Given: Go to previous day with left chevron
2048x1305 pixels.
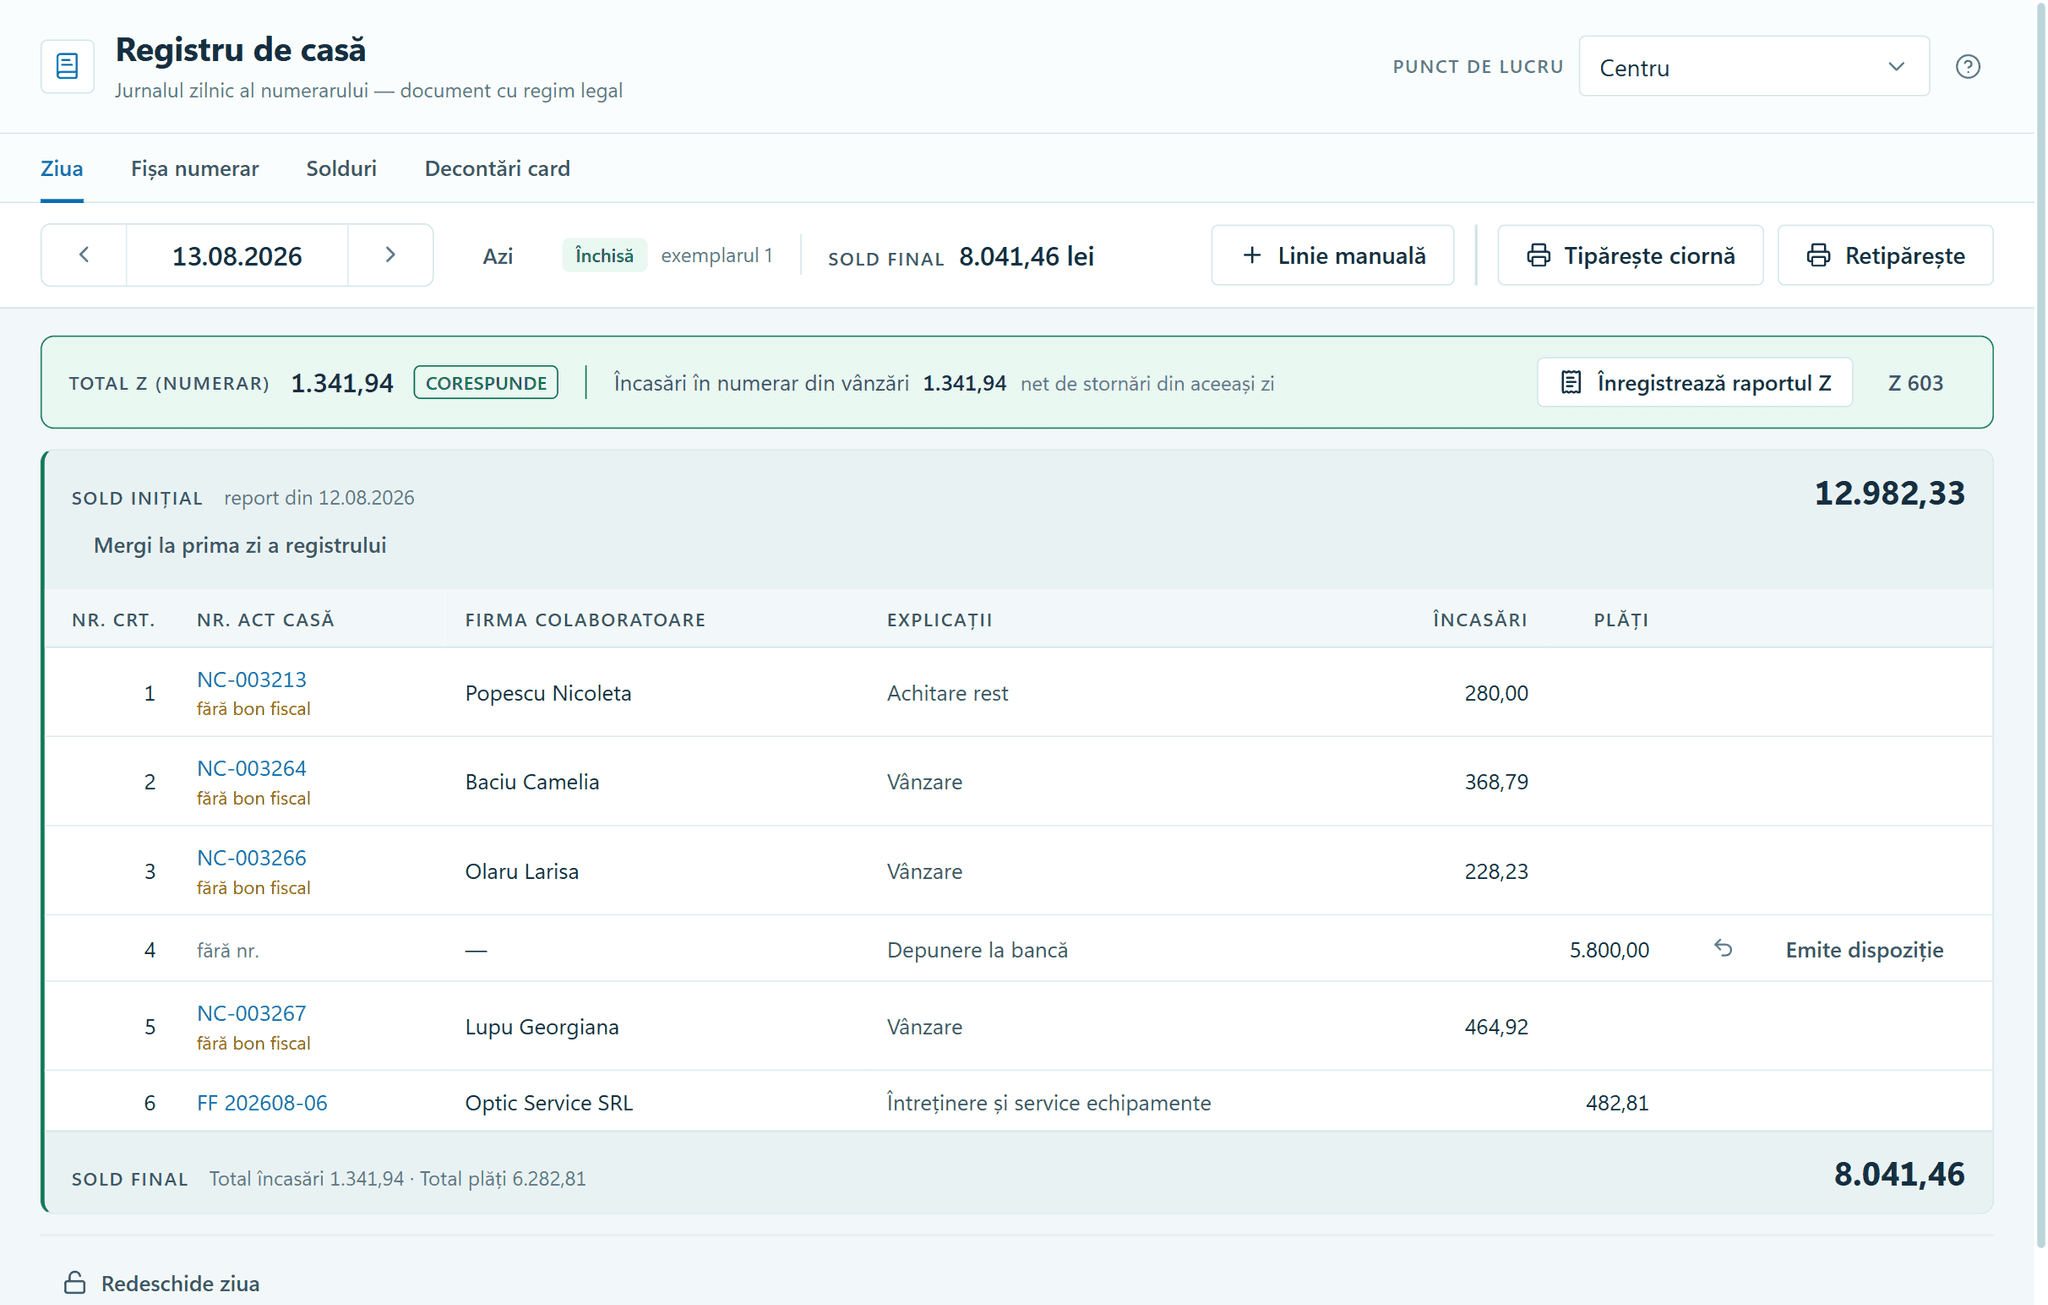Looking at the screenshot, I should (x=84, y=255).
